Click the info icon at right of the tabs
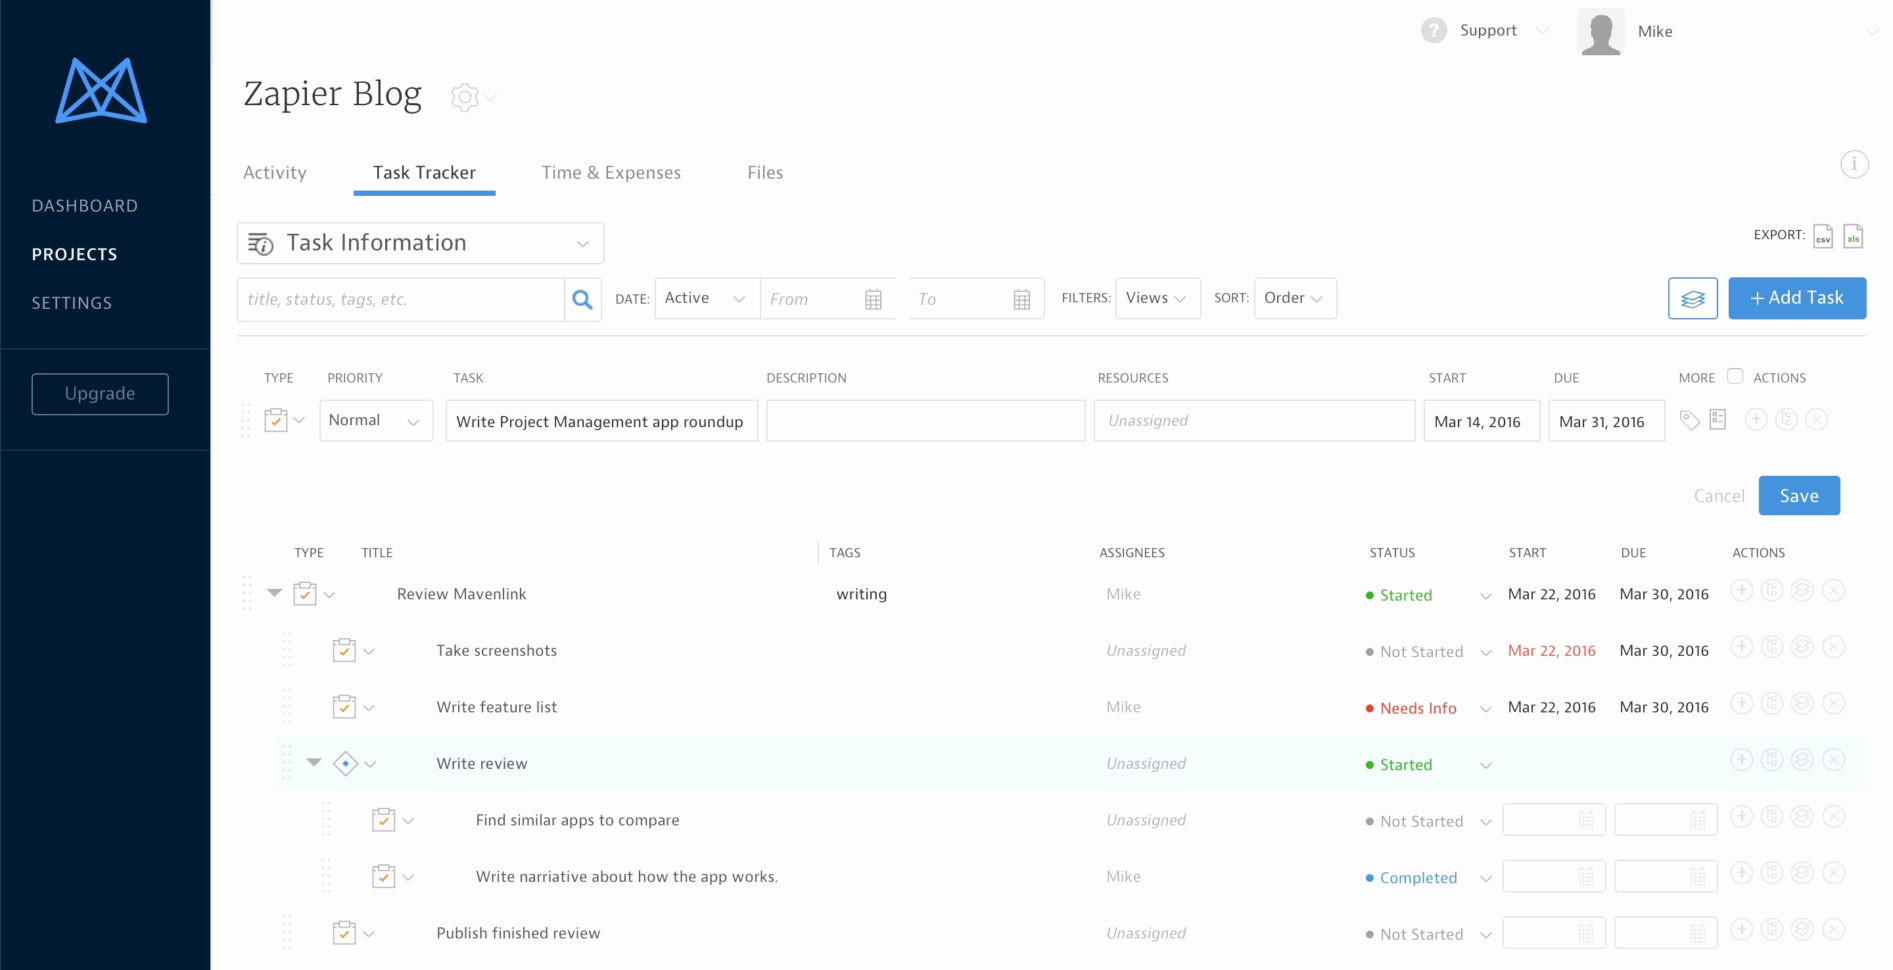The width and height of the screenshot is (1893, 970). coord(1853,164)
